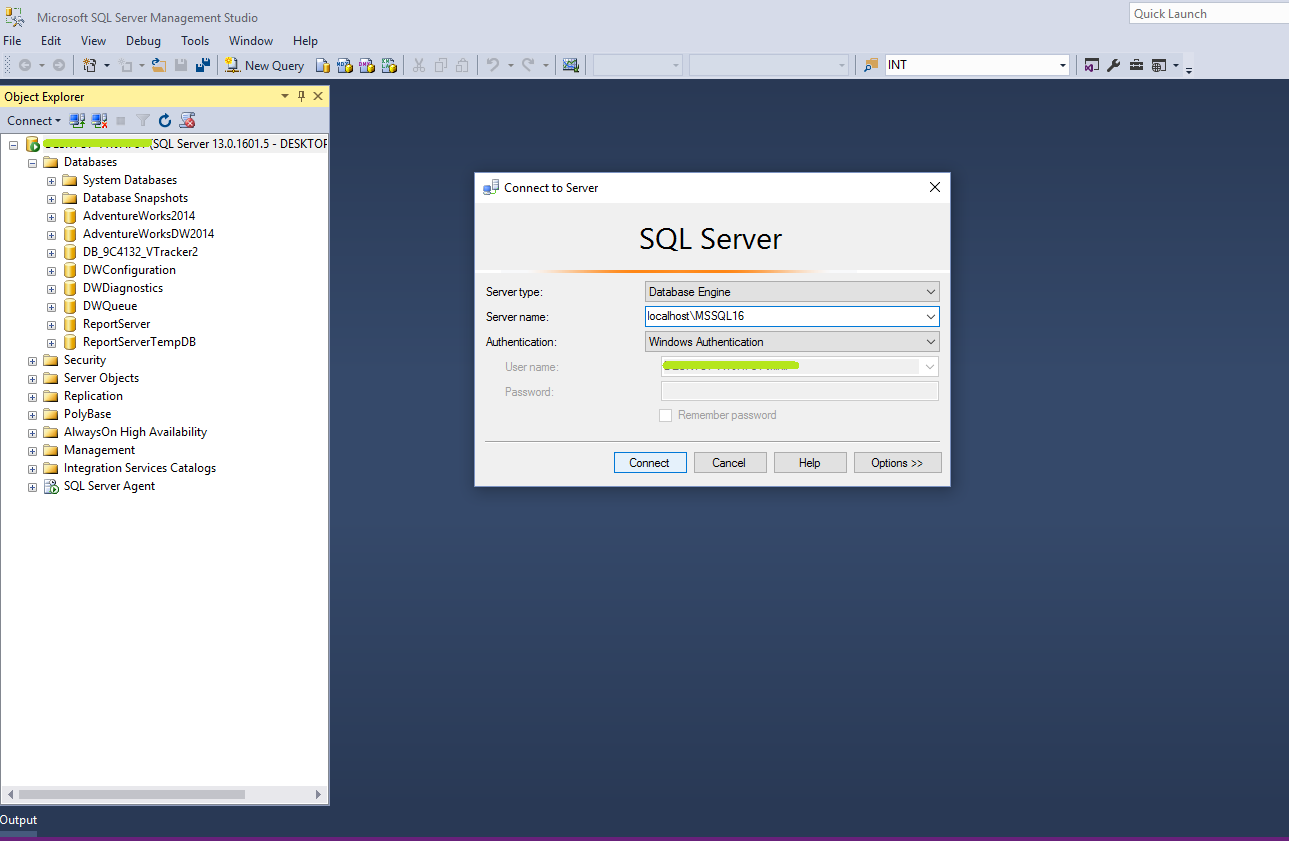This screenshot has width=1289, height=841.
Task: Select the PolyBase folder
Action: [x=87, y=414]
